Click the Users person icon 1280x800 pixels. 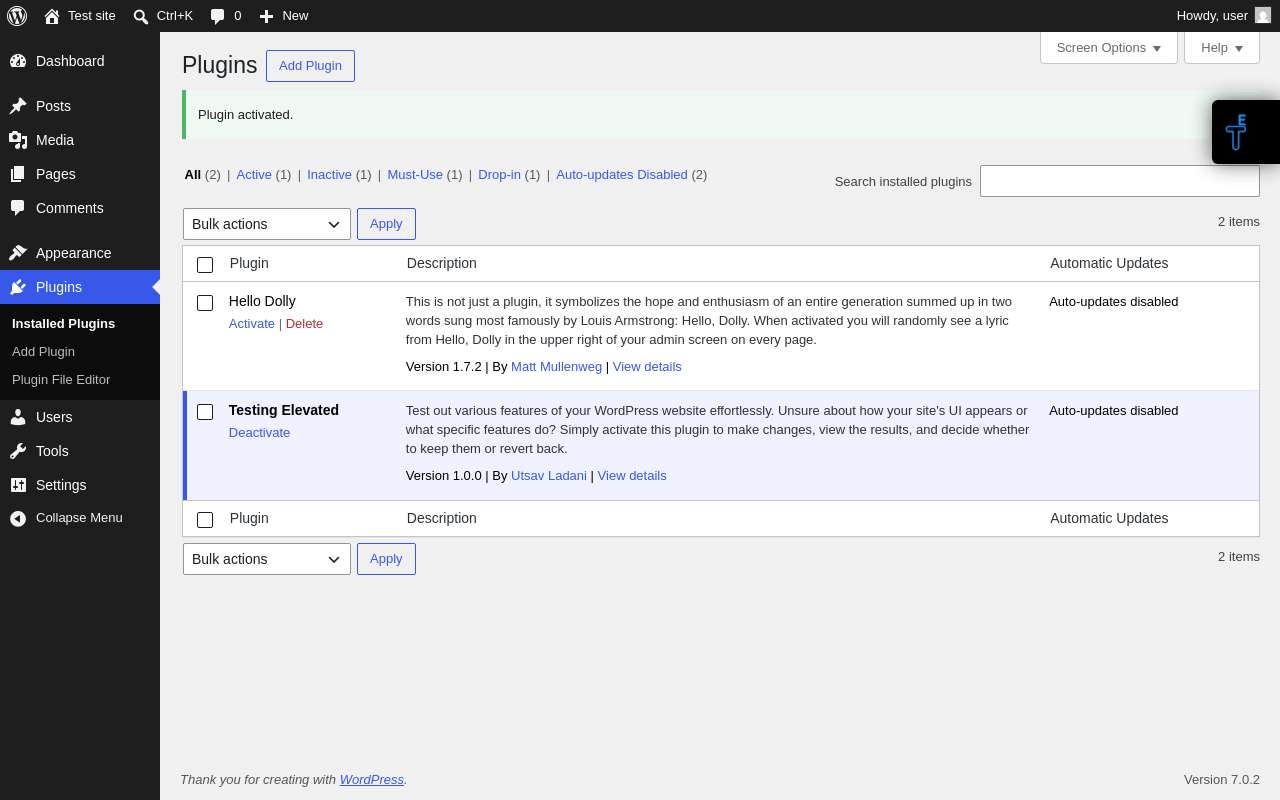pyautogui.click(x=18, y=417)
